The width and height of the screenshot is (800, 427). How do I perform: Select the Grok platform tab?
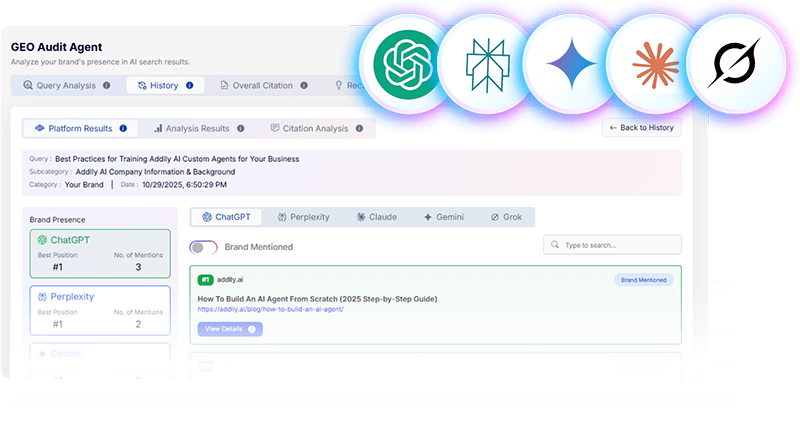point(506,217)
